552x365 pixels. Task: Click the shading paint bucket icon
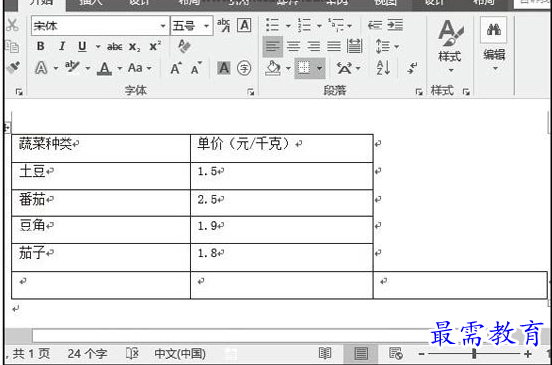click(273, 68)
